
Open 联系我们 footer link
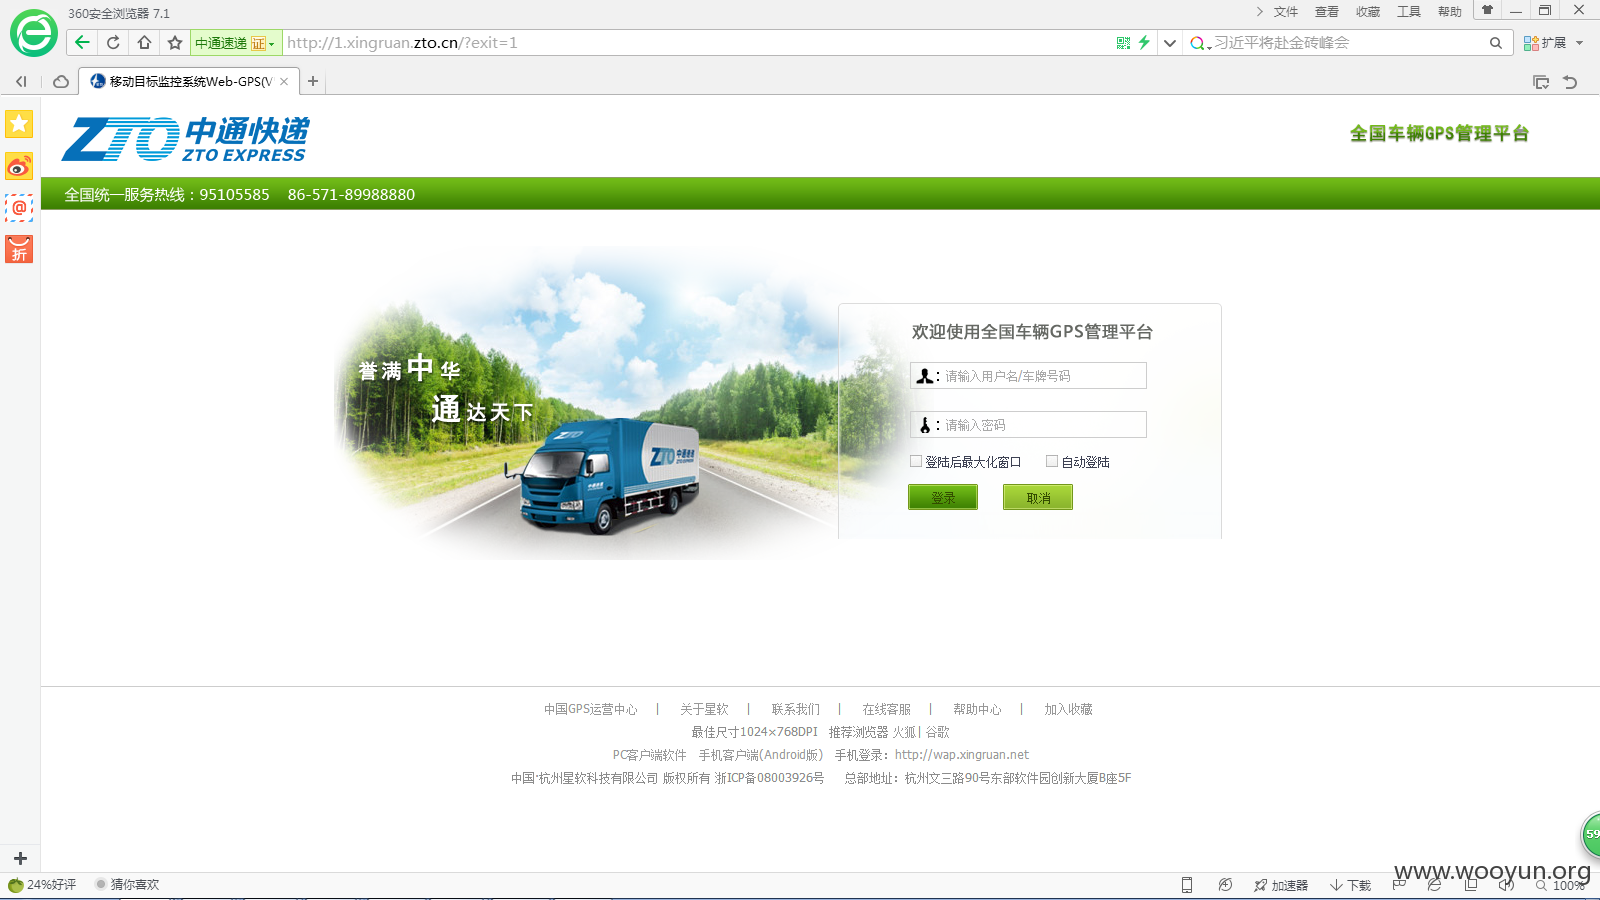point(795,709)
